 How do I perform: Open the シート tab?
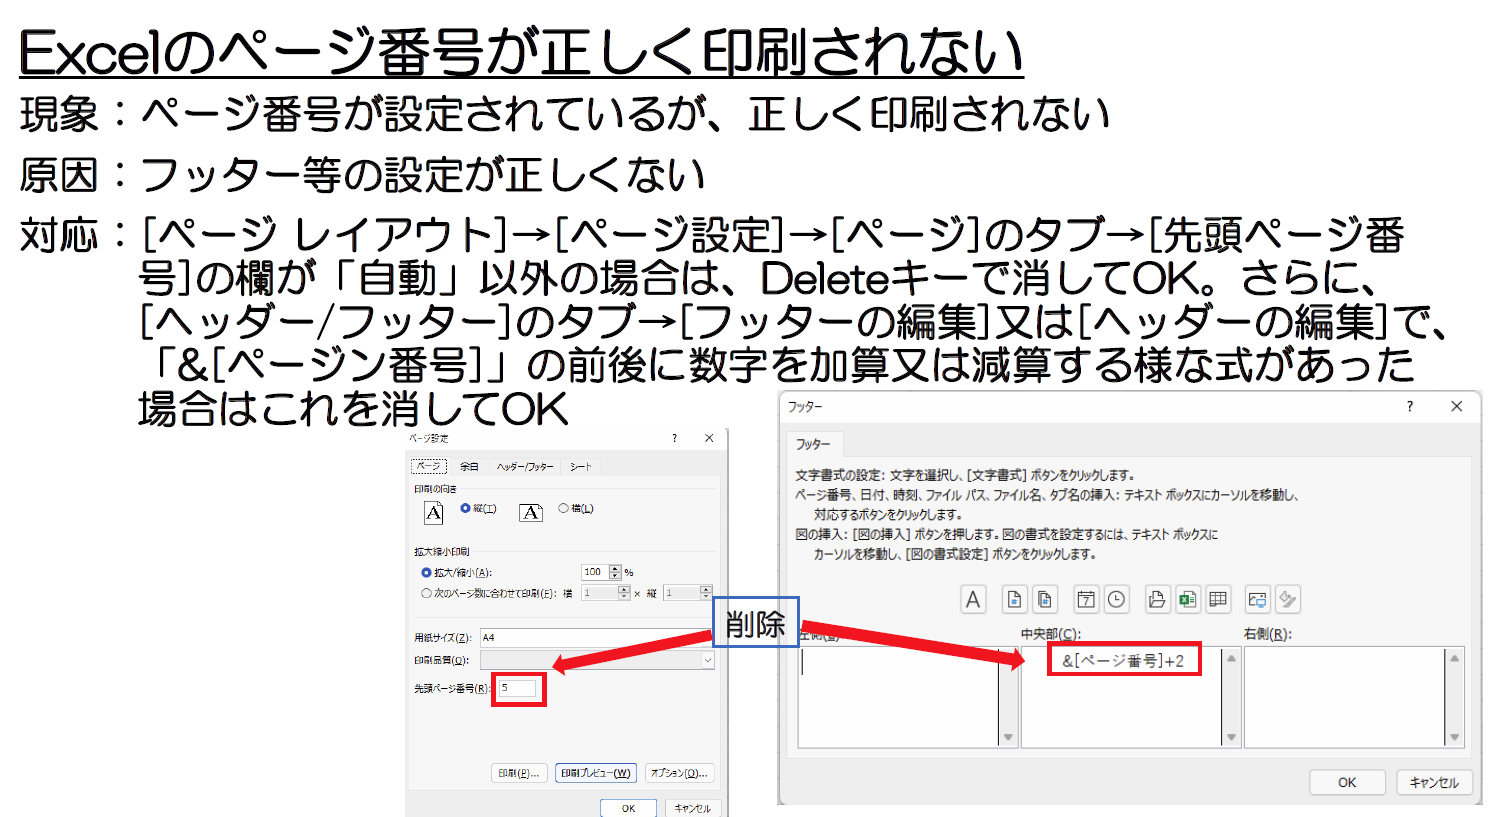pyautogui.click(x=580, y=467)
